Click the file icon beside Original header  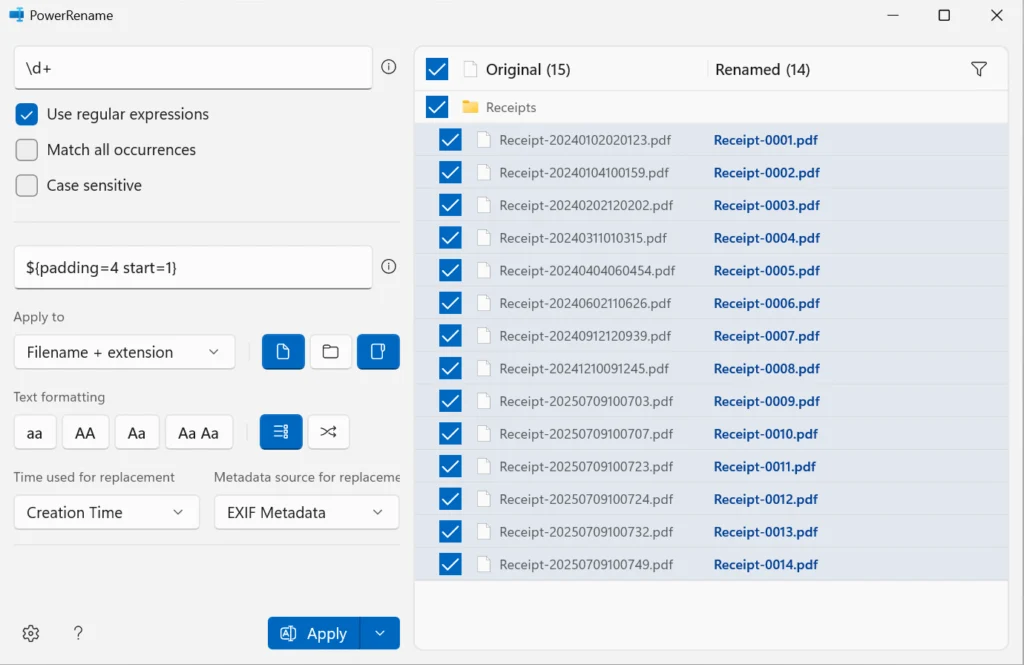[470, 69]
